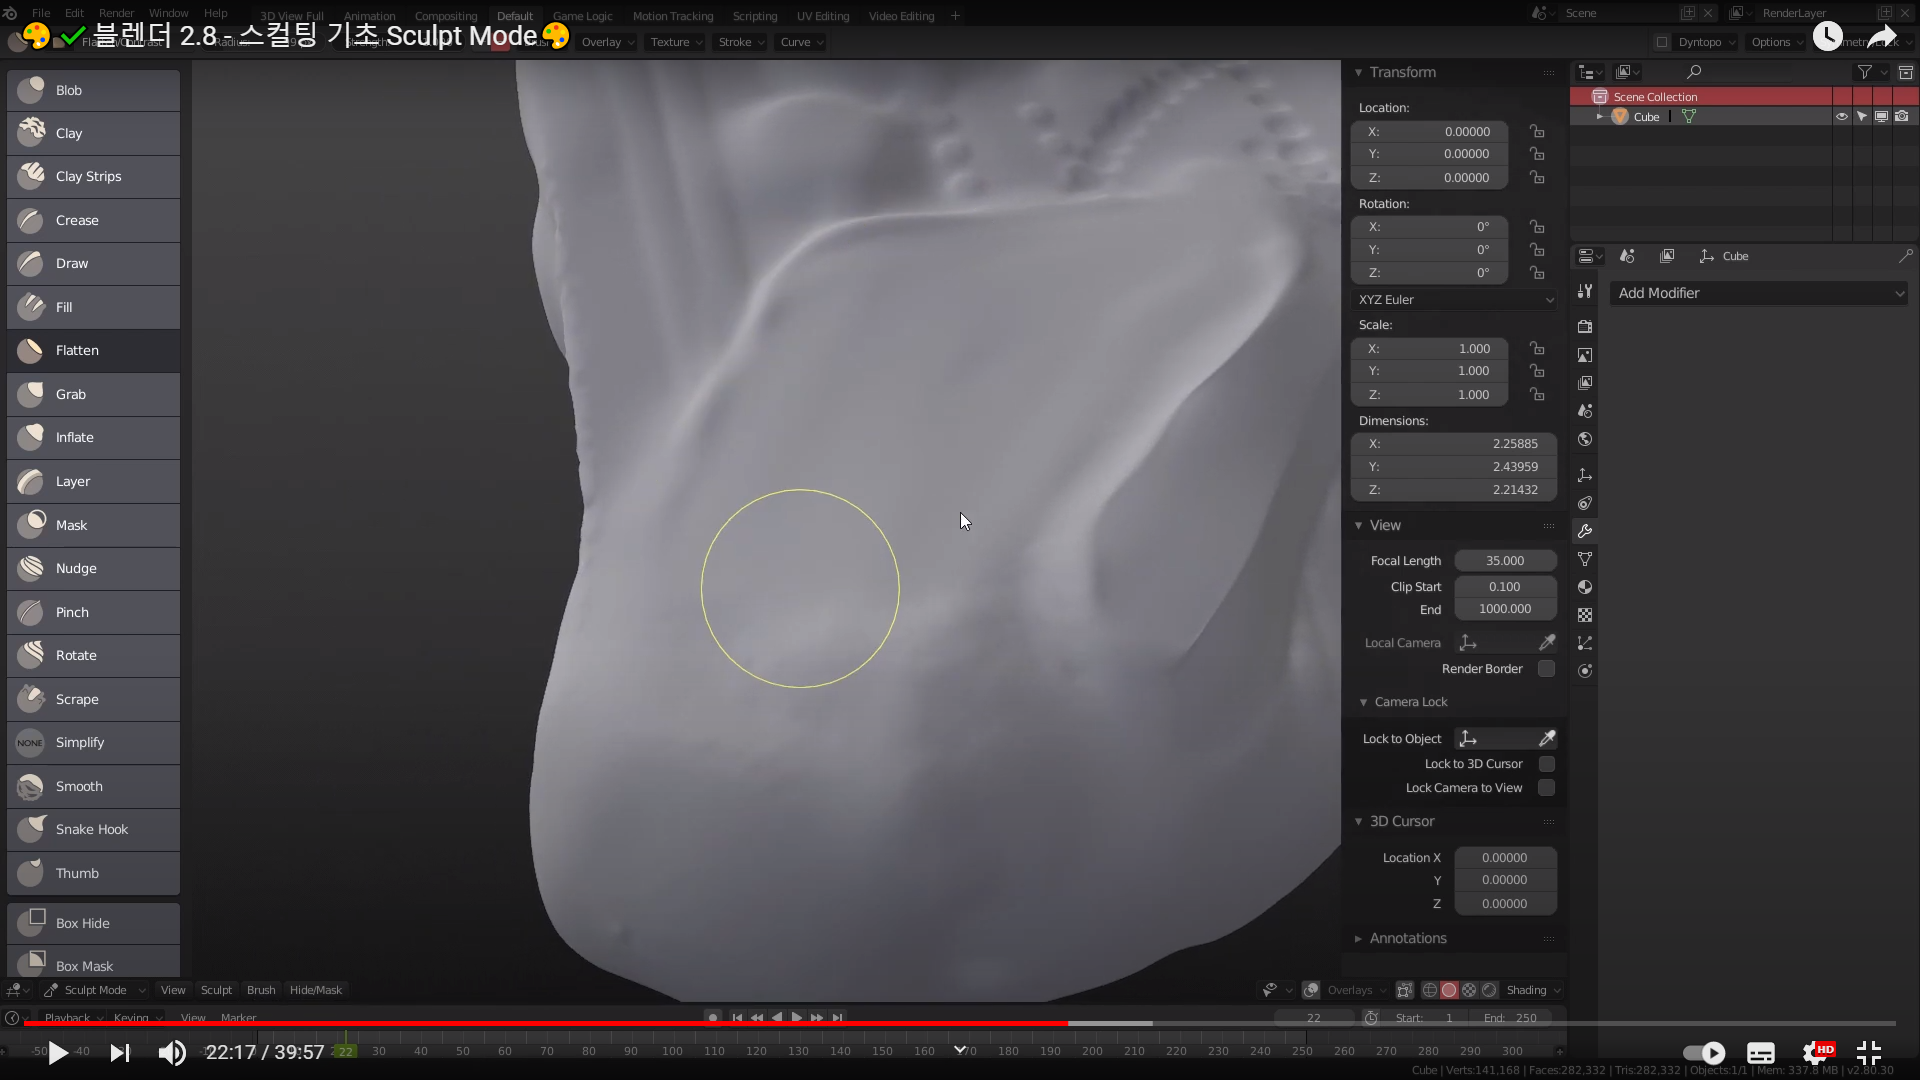Image resolution: width=1920 pixels, height=1080 pixels.
Task: Open the modifiers wrench properties tab
Action: pos(1585,531)
